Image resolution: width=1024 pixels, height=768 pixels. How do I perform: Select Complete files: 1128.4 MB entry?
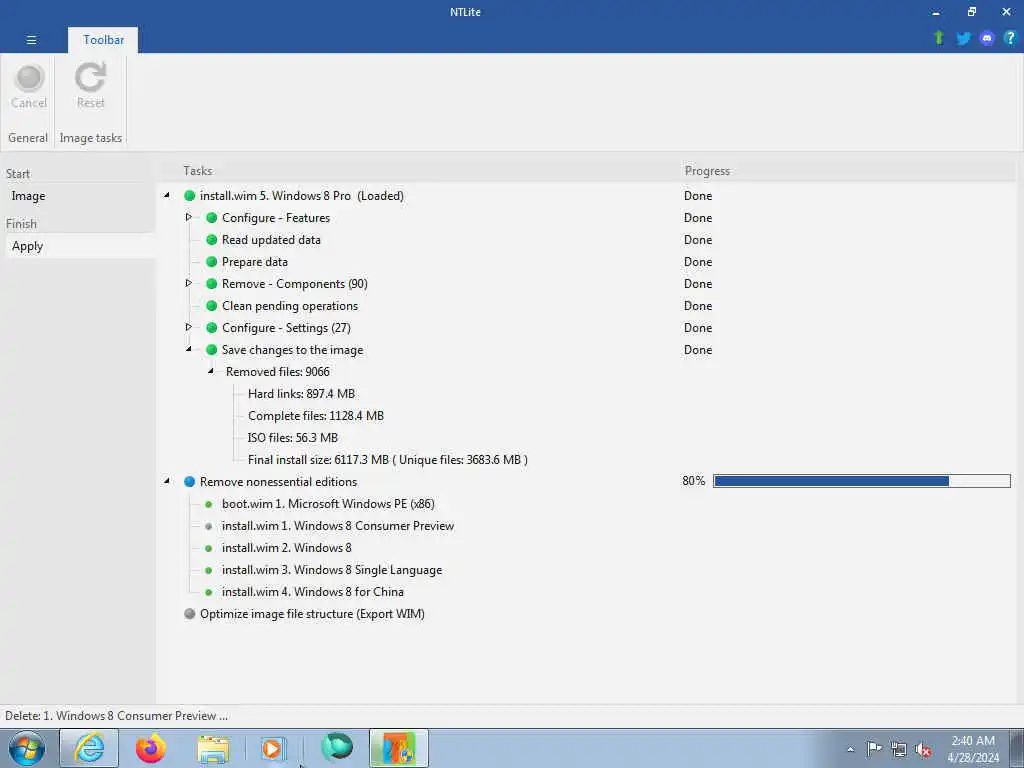(x=315, y=416)
